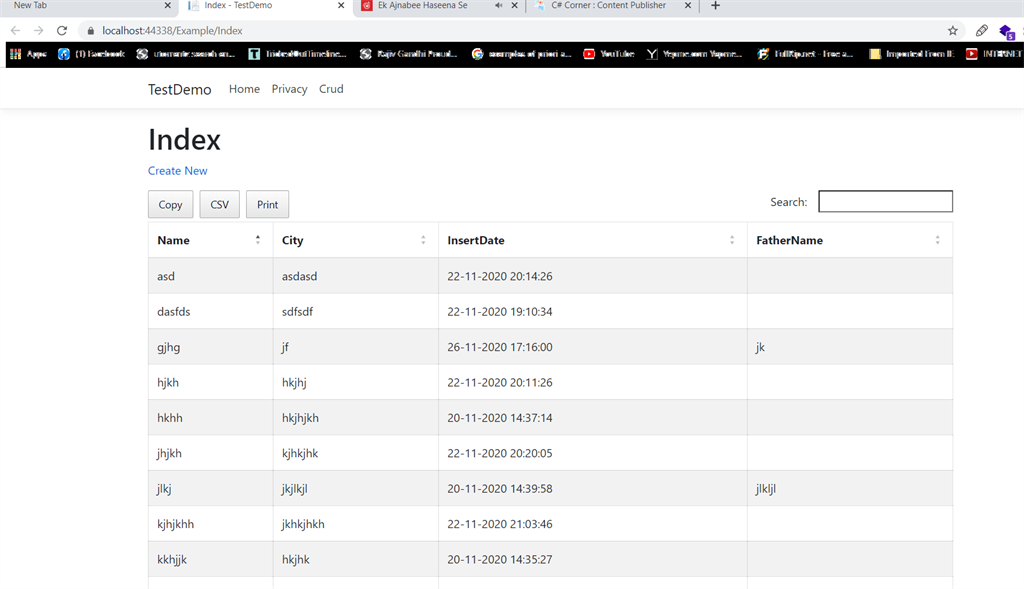Open the Rajiv Gandhi bookmark
Screen dimensions: 1024x589
point(409,54)
